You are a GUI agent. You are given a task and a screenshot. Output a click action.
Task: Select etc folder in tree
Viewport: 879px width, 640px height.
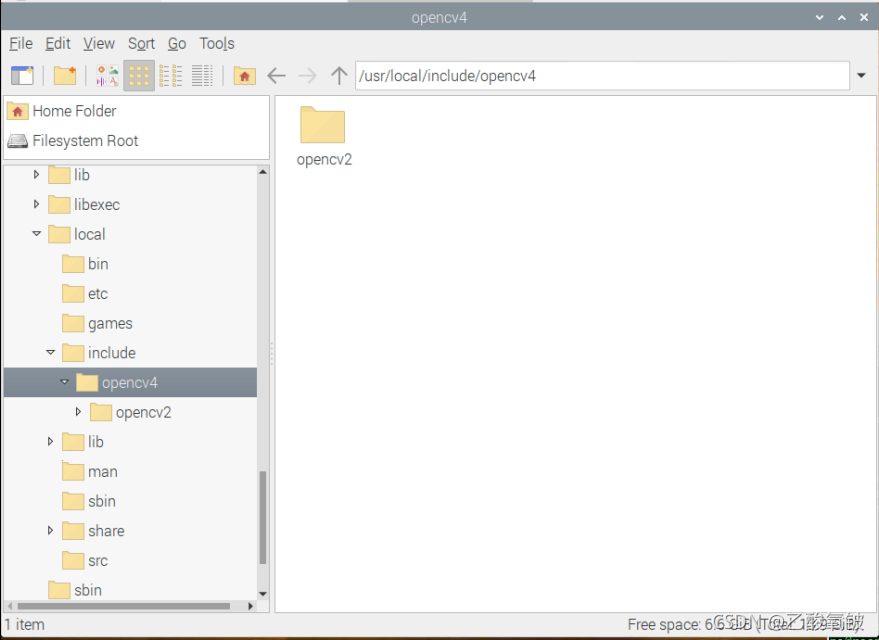130,294
